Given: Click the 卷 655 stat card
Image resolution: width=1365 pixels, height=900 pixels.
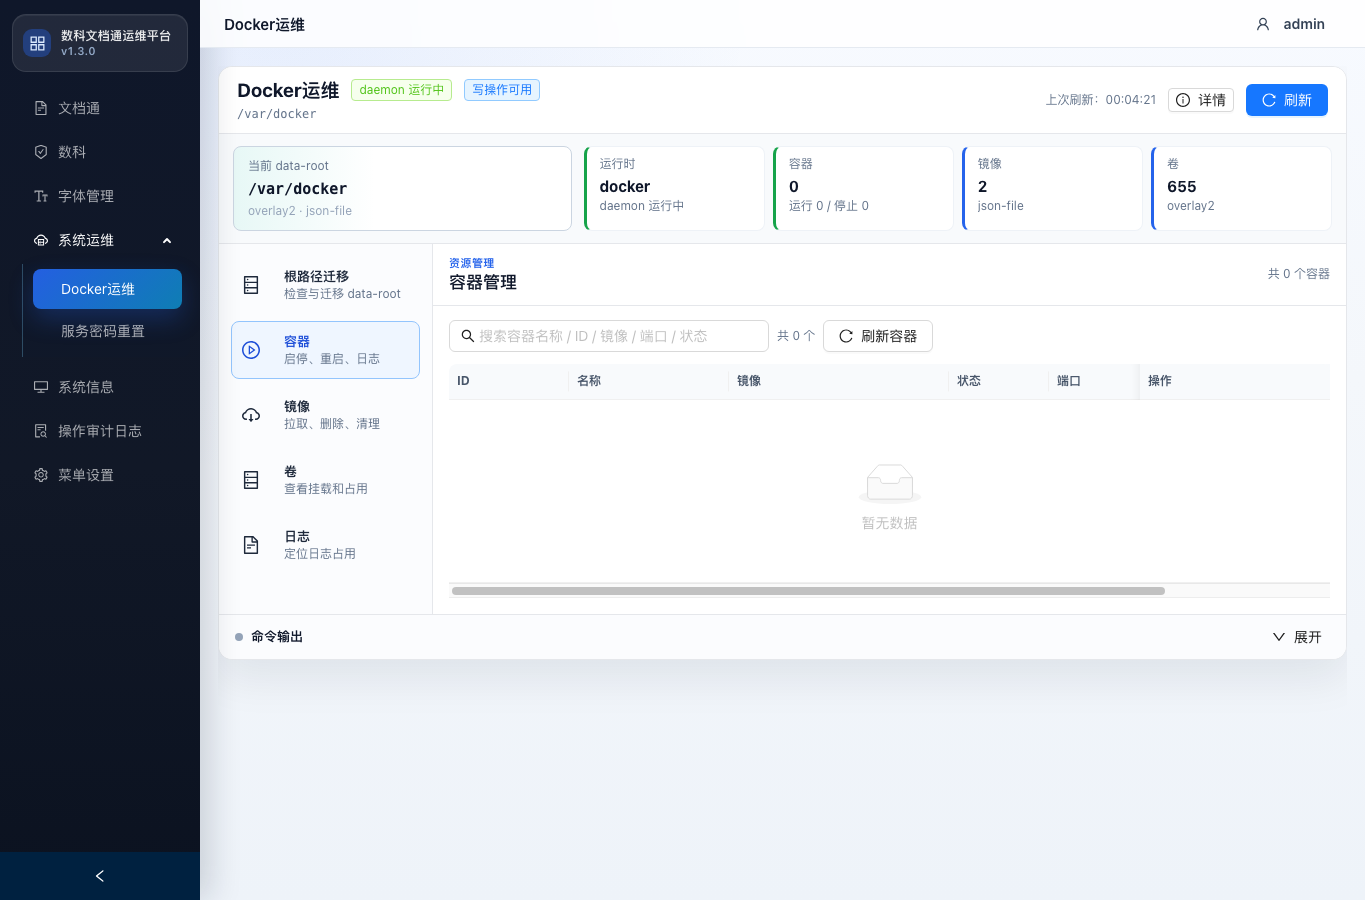Looking at the screenshot, I should [1241, 189].
